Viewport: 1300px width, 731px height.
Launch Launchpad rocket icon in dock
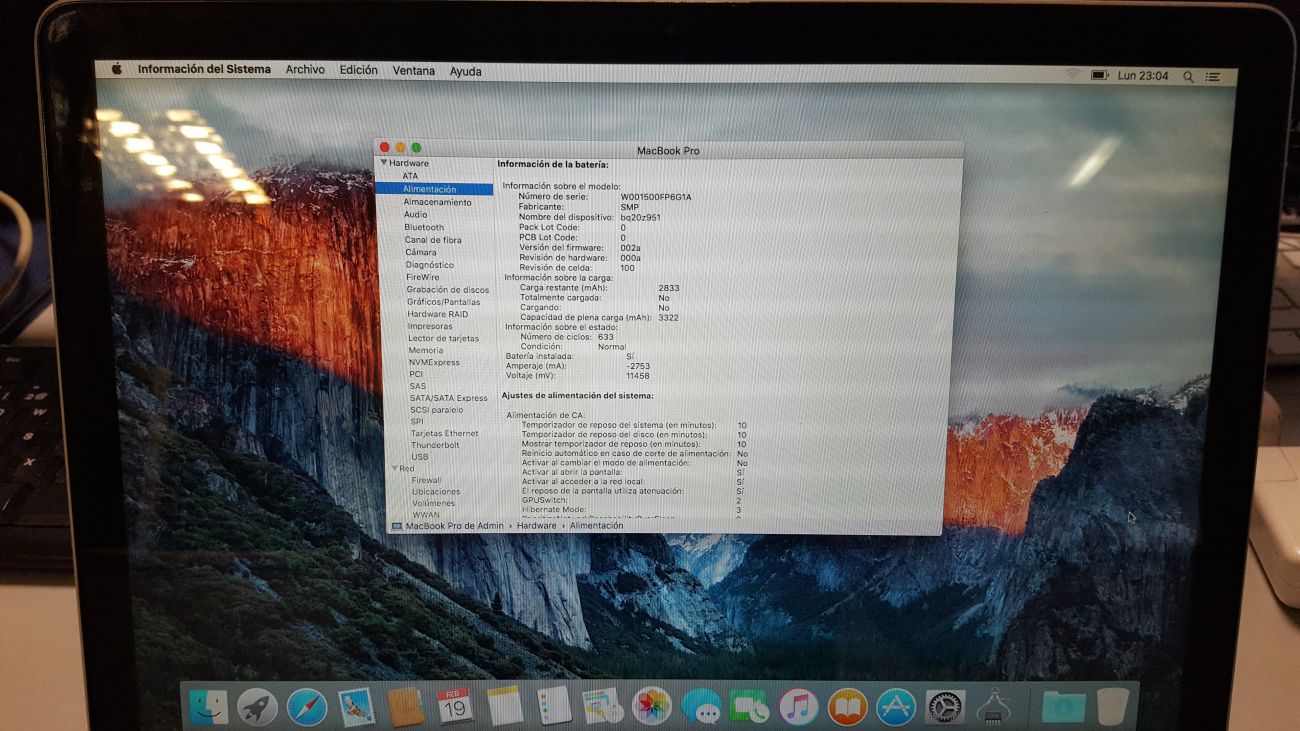point(258,707)
